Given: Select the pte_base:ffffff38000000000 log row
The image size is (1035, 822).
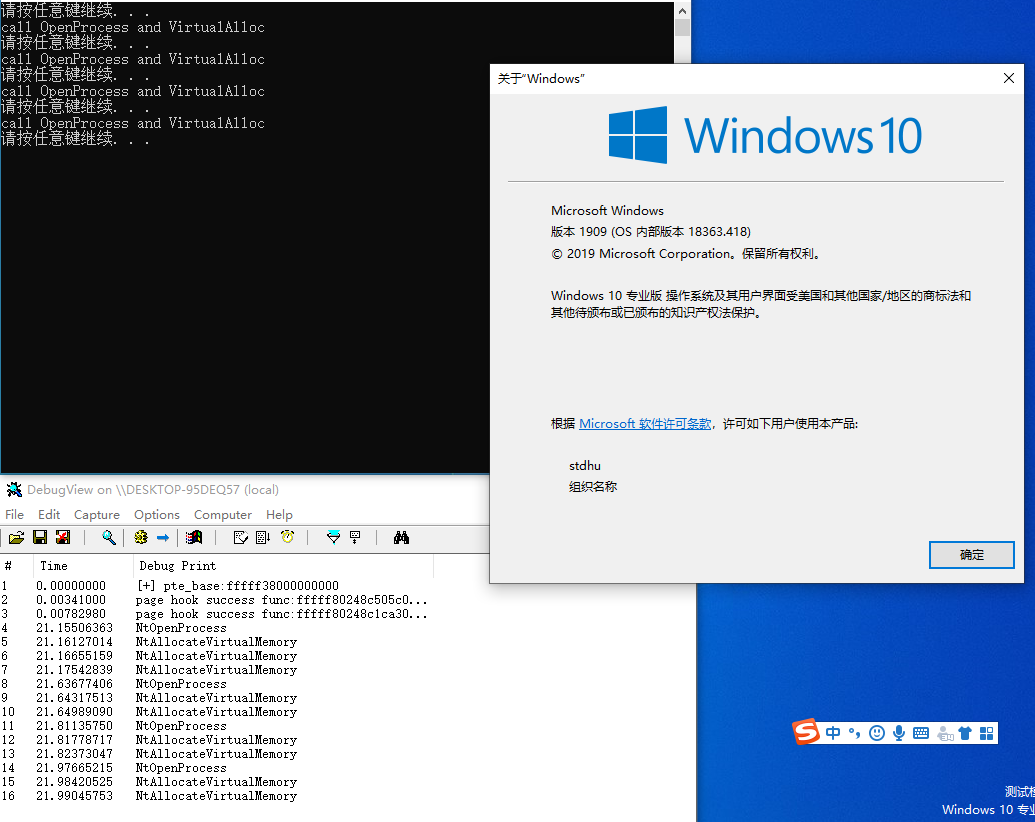Looking at the screenshot, I should pos(217,586).
